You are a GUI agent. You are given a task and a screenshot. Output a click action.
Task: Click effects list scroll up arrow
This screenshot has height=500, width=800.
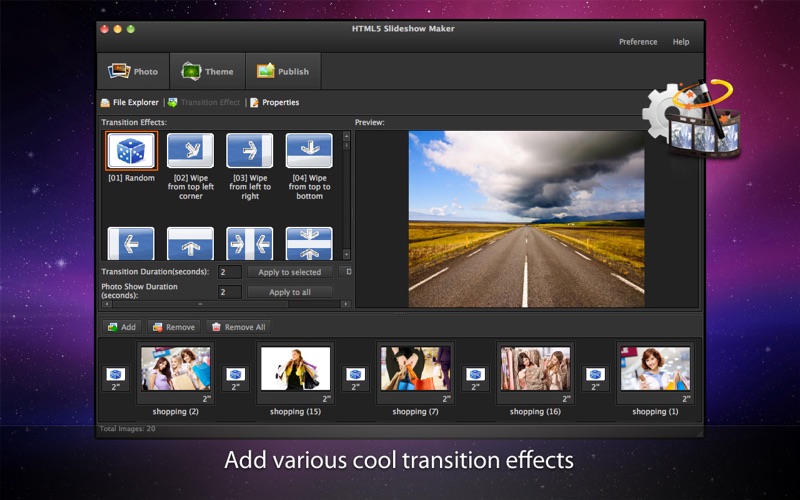tap(346, 136)
